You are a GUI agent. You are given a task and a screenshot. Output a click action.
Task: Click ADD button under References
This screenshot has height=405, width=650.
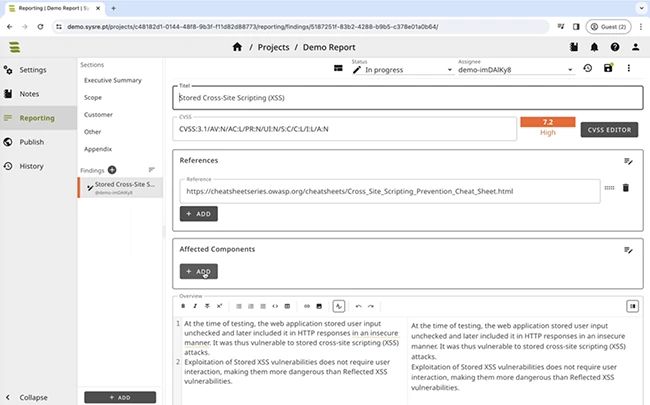click(x=199, y=214)
